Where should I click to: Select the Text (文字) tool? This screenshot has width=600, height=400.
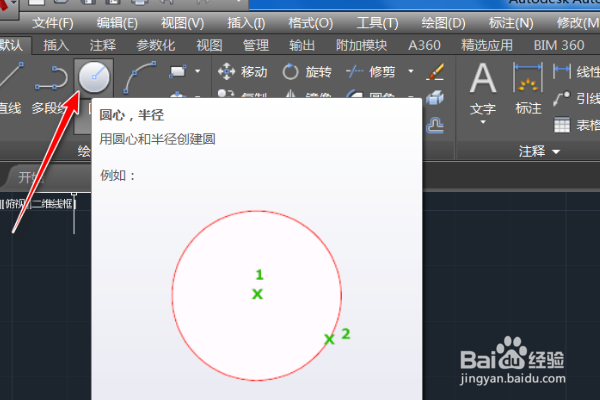(x=483, y=89)
